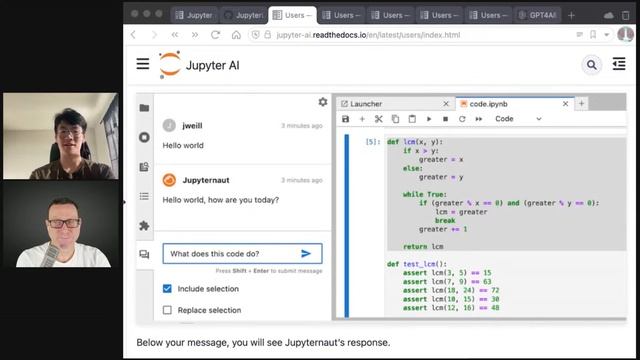Click the Jupyternaut username

(206, 180)
